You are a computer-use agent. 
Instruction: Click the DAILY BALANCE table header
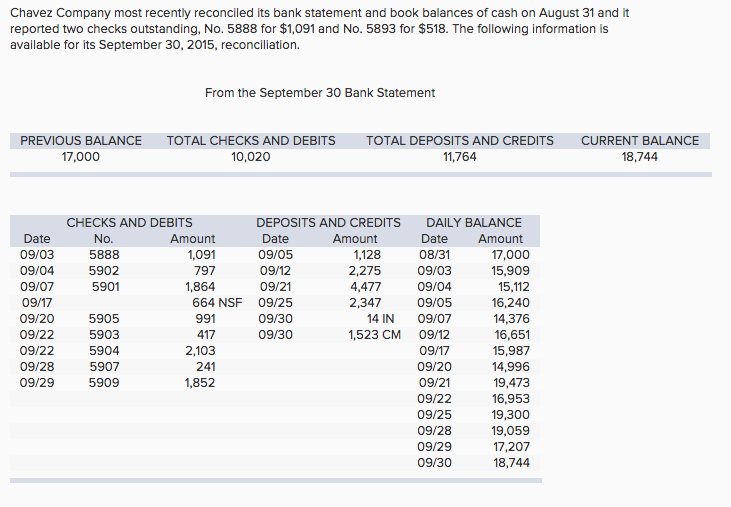(474, 222)
